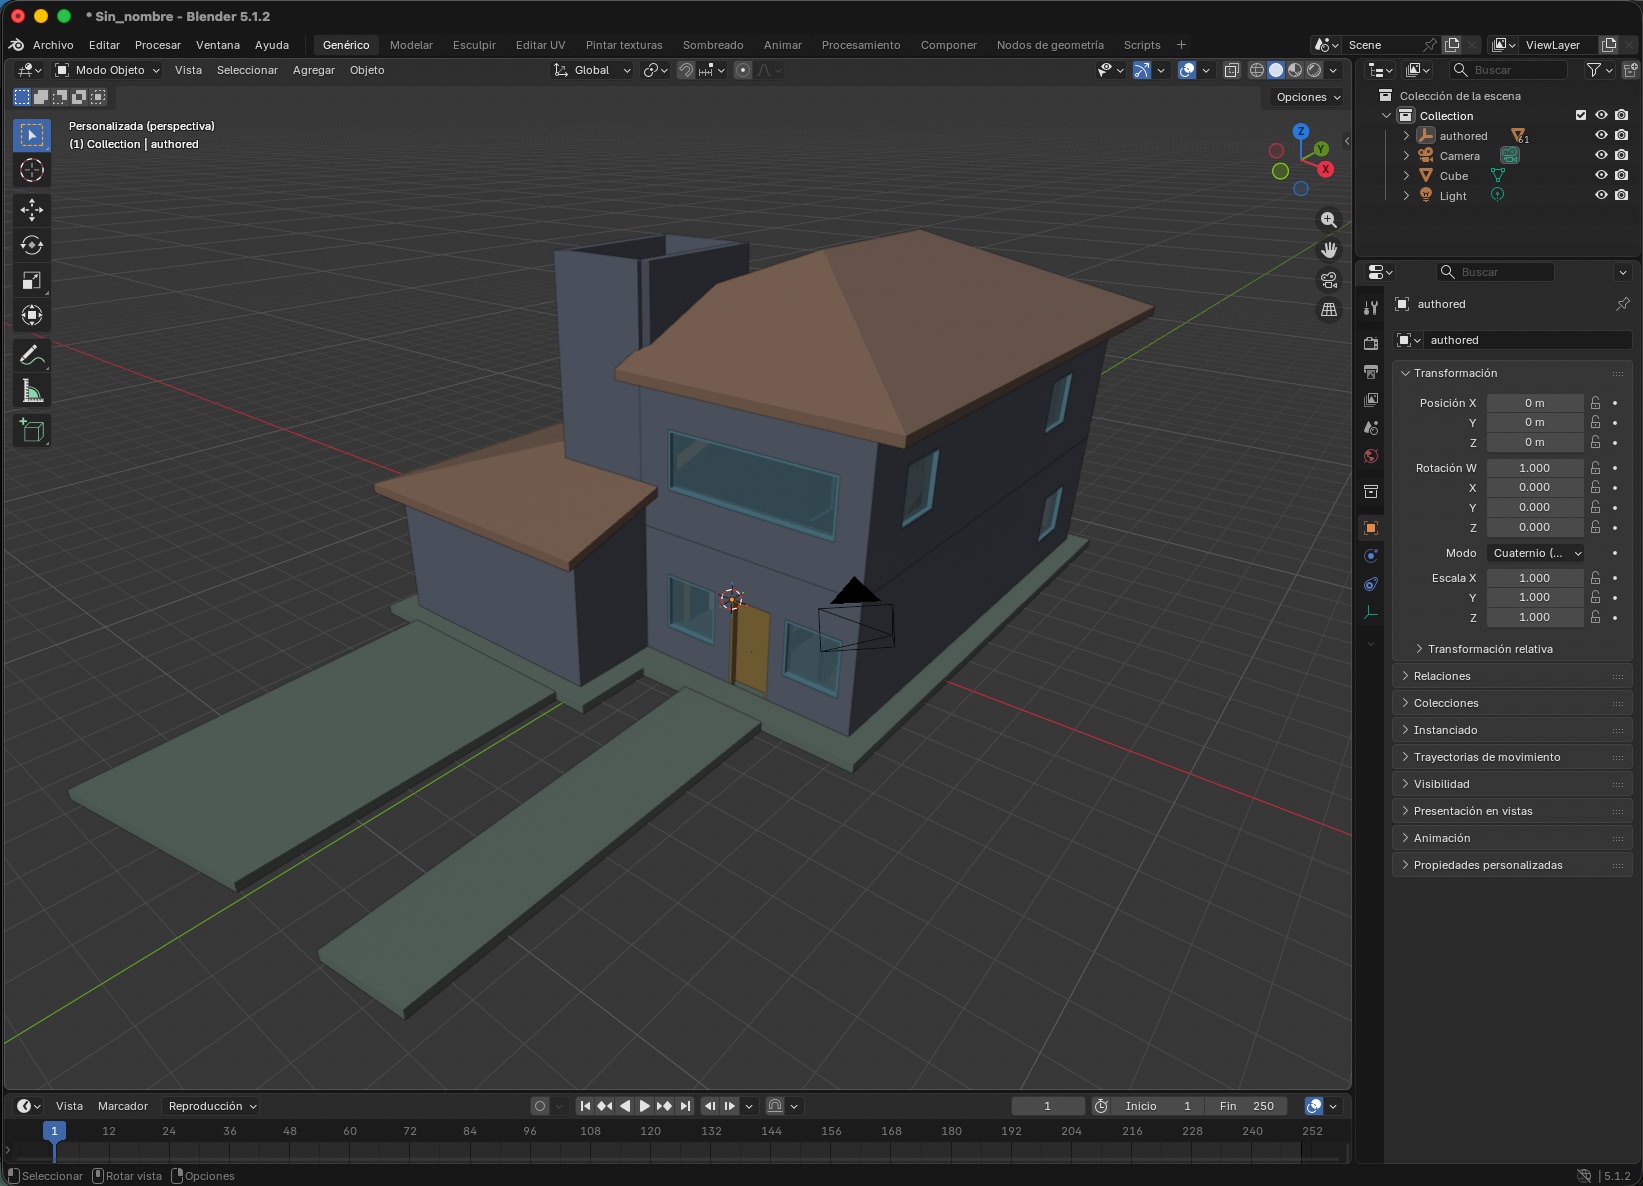Screen dimensions: 1643x1186
Task: Toggle the Position X lock icon
Action: point(1596,403)
